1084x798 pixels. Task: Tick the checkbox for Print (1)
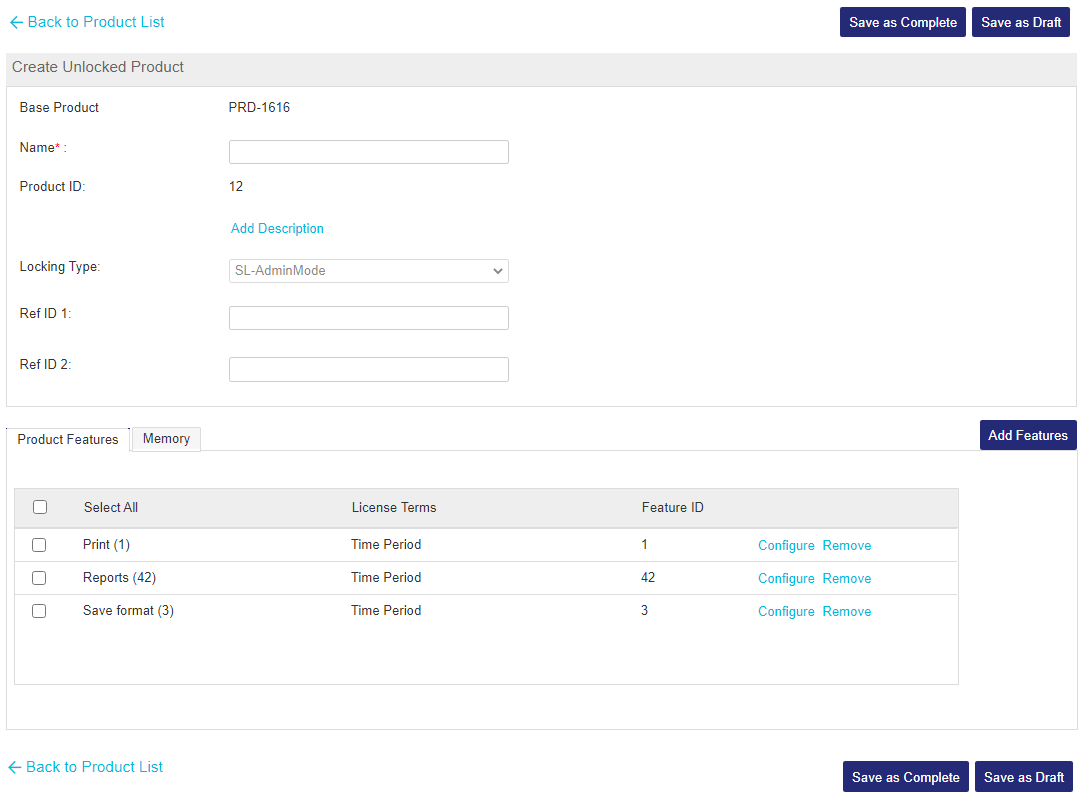[x=39, y=545]
